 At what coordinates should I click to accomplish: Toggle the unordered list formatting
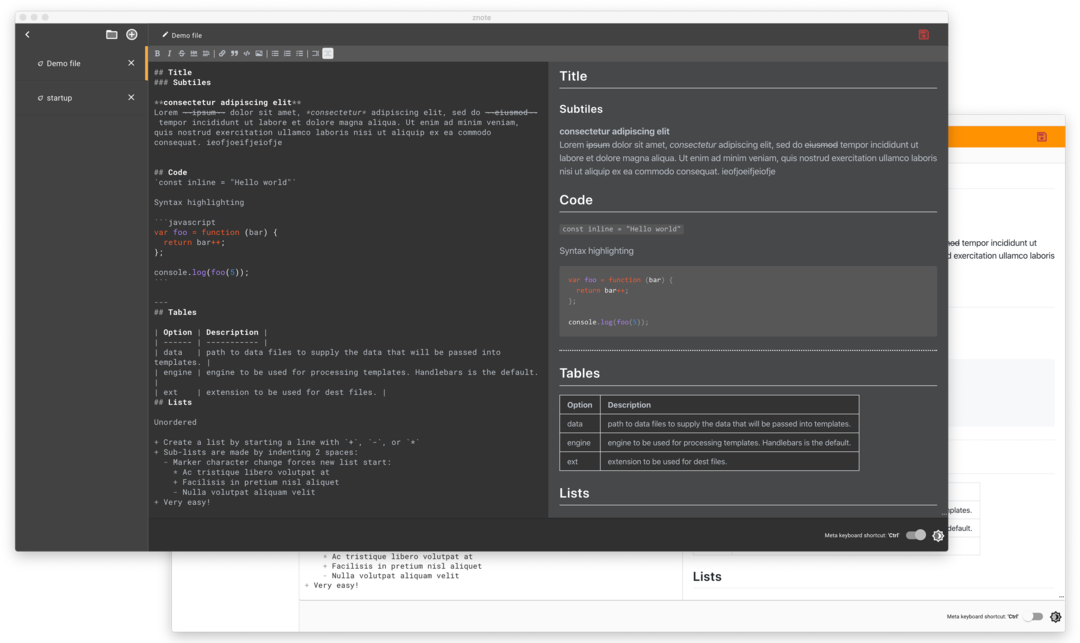point(274,53)
